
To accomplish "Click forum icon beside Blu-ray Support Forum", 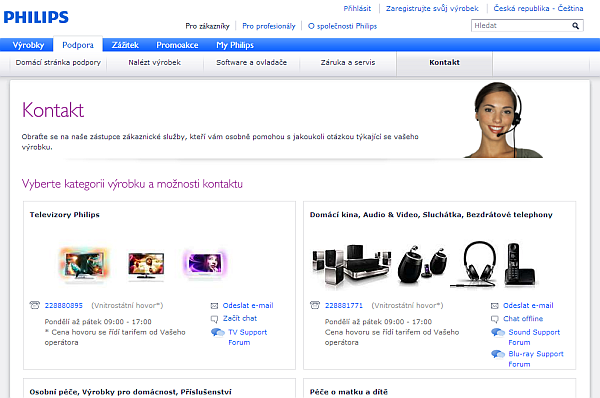I will pos(498,354).
